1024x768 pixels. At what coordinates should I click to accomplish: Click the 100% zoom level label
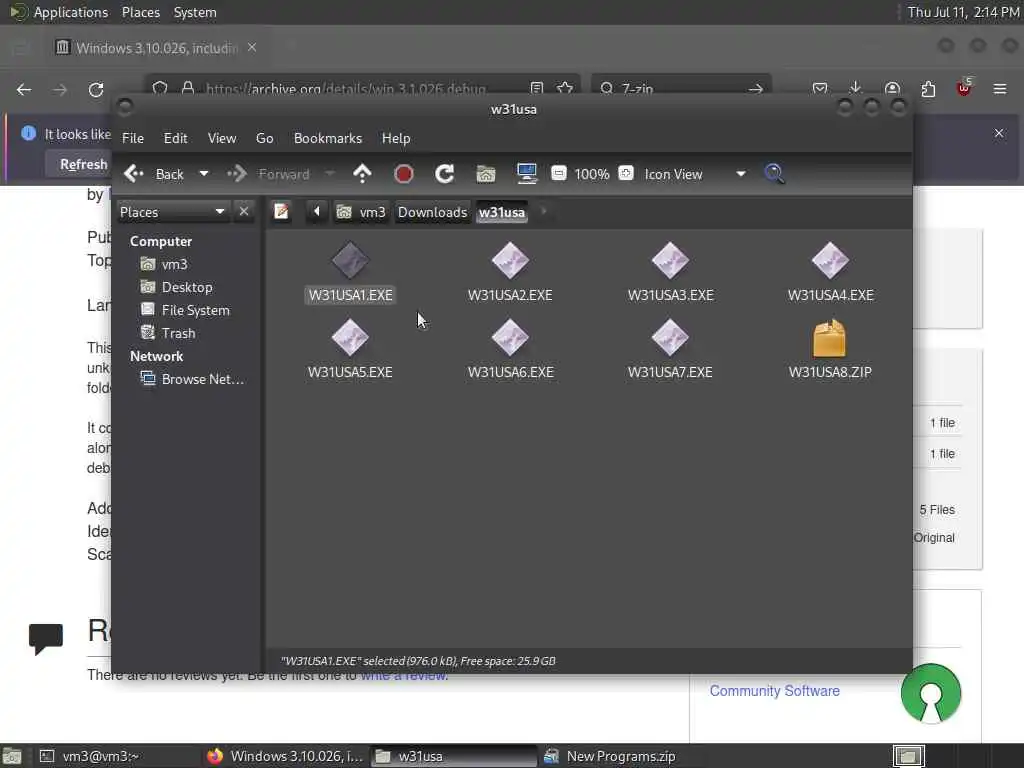click(592, 174)
